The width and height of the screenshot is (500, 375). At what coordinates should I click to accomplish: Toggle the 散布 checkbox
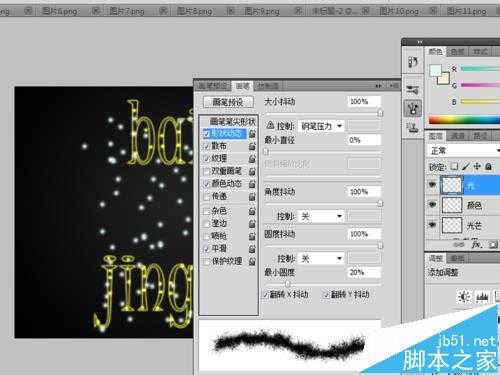(x=207, y=146)
